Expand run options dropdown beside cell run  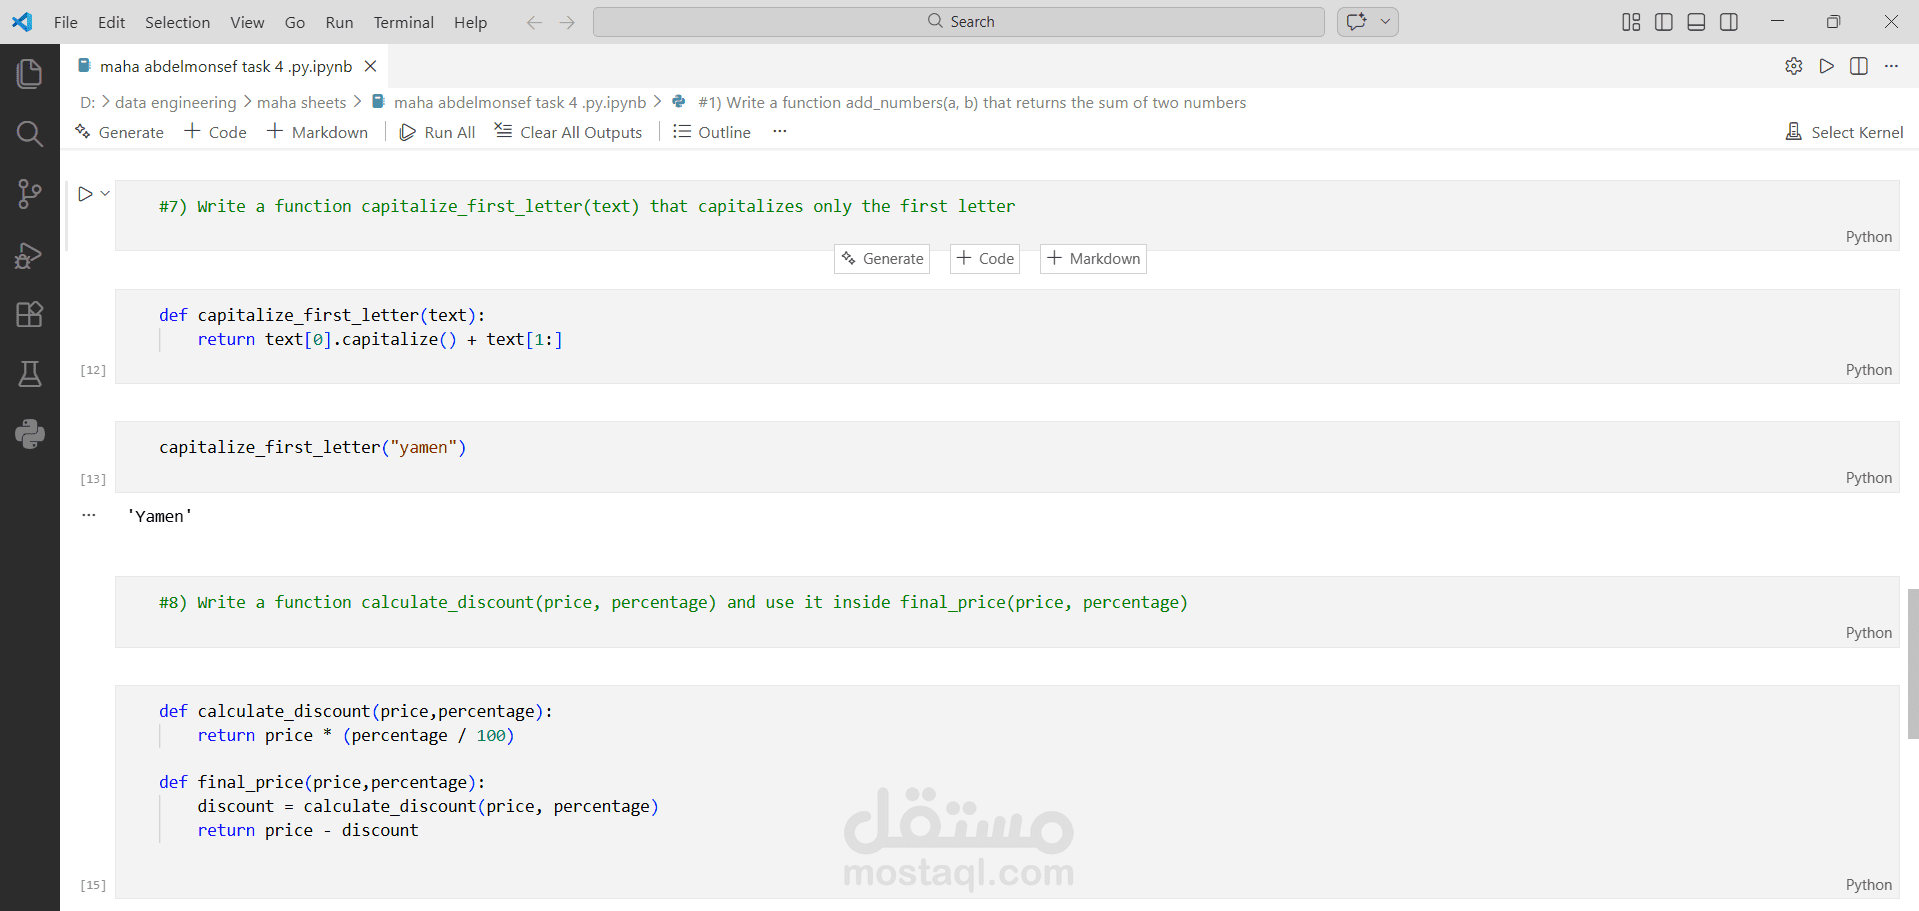click(105, 194)
